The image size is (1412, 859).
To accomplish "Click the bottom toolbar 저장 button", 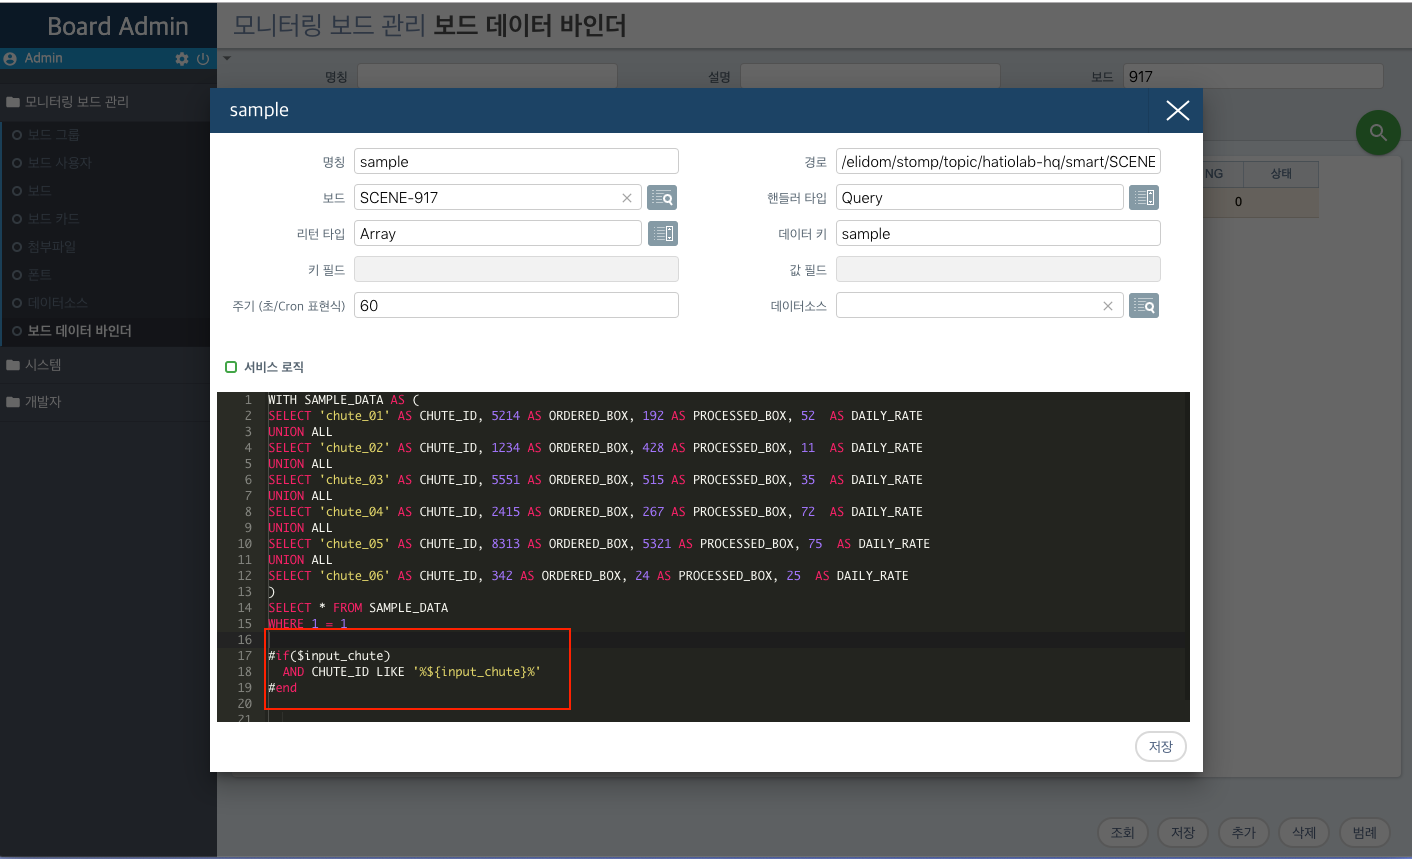I will pyautogui.click(x=1183, y=832).
